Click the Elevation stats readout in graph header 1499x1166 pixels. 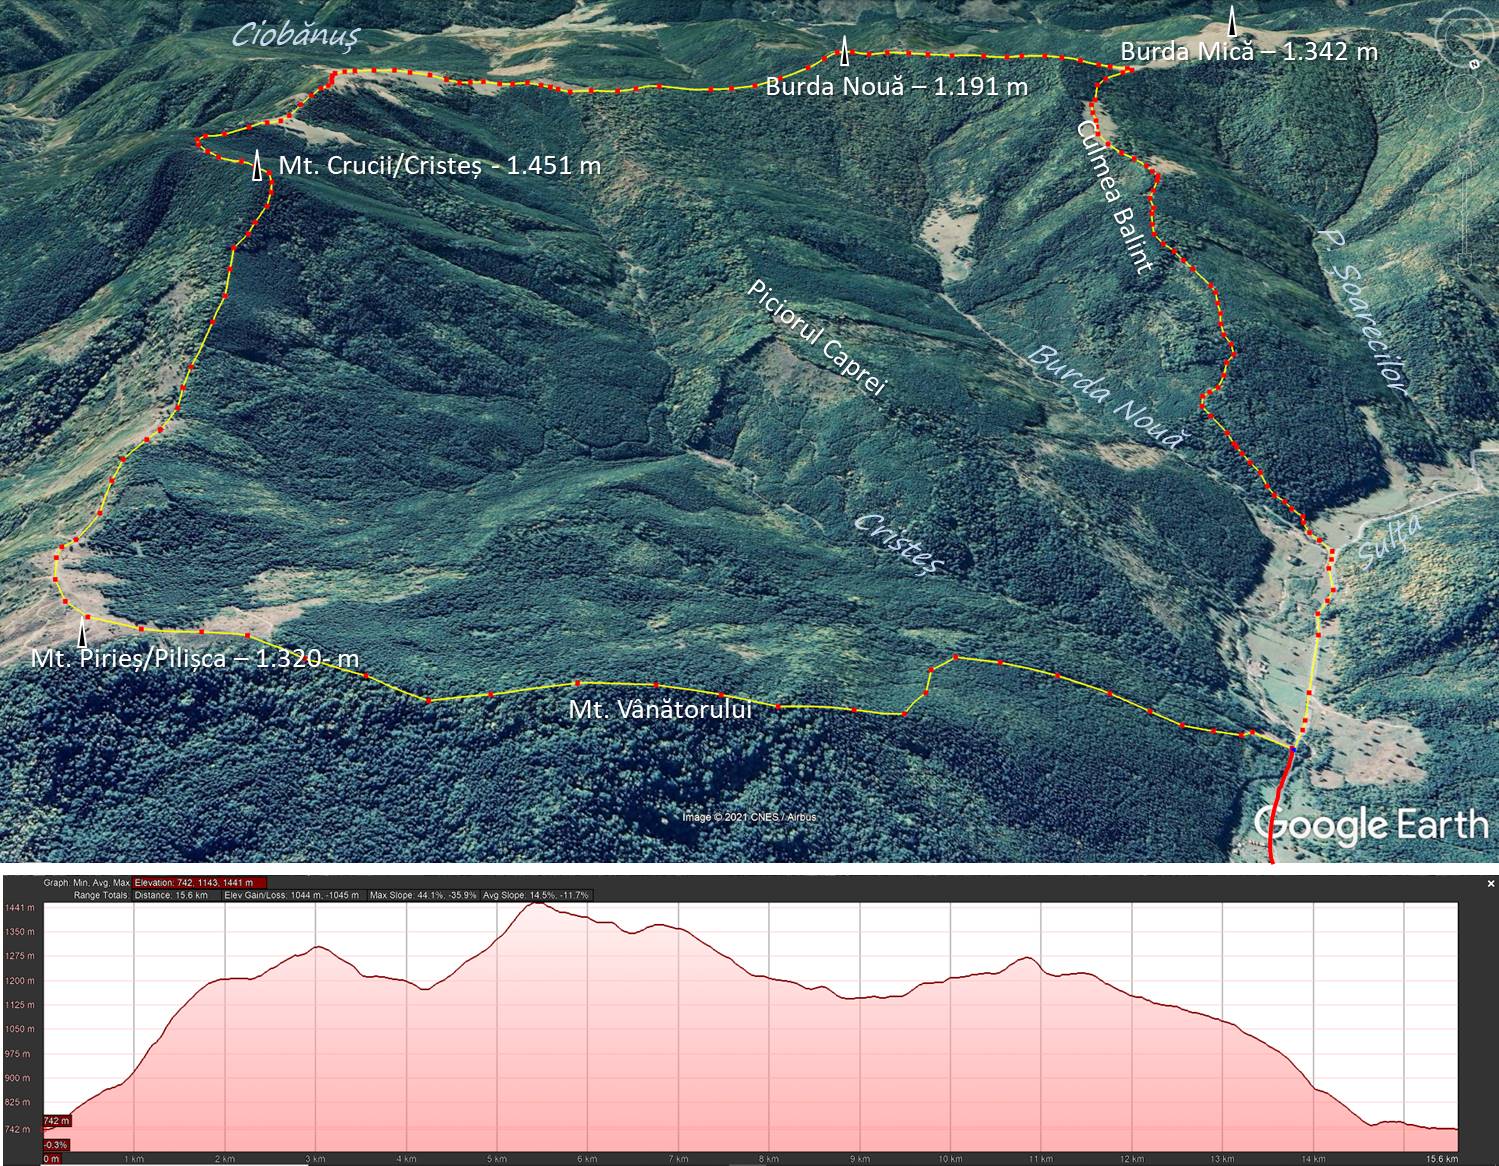tap(200, 883)
